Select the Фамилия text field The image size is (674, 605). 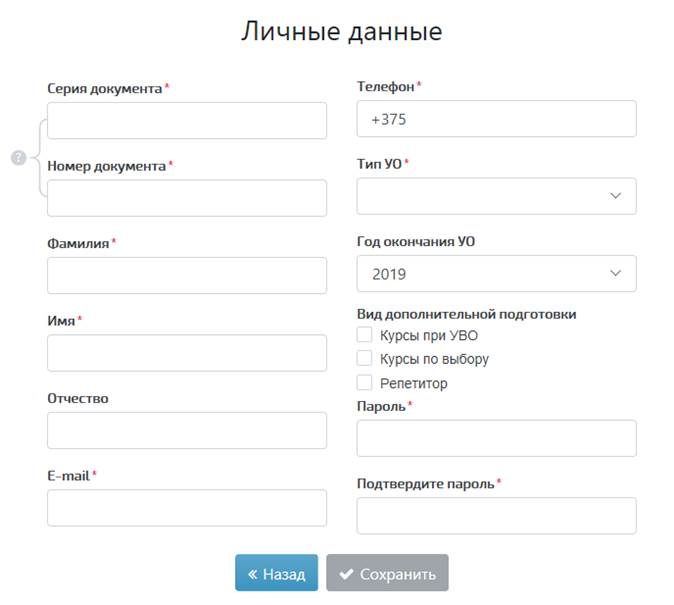[187, 275]
